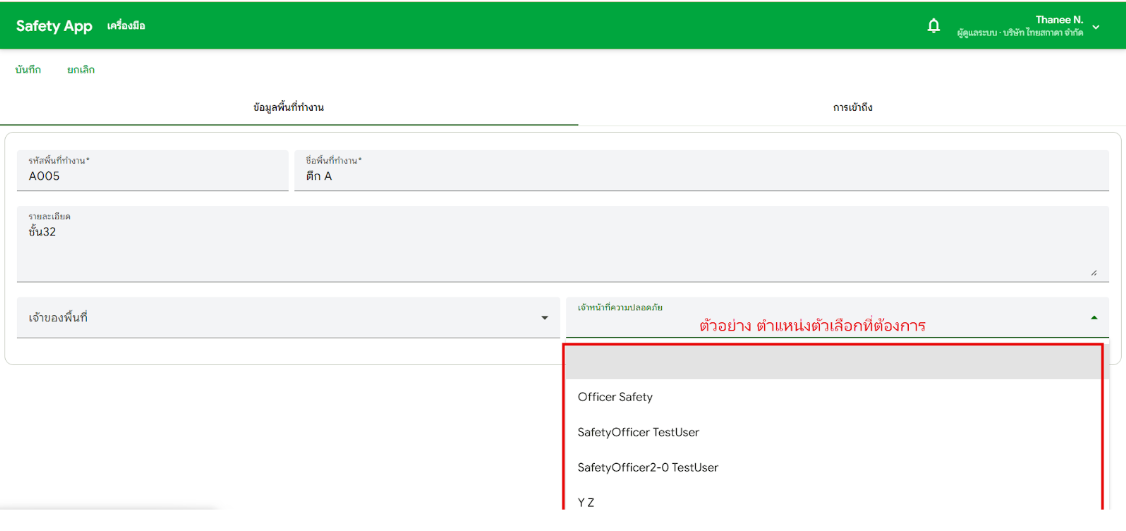Focus the รหัสพื้นที่ทำงาน field with A005
1126x531 pixels.
point(152,176)
